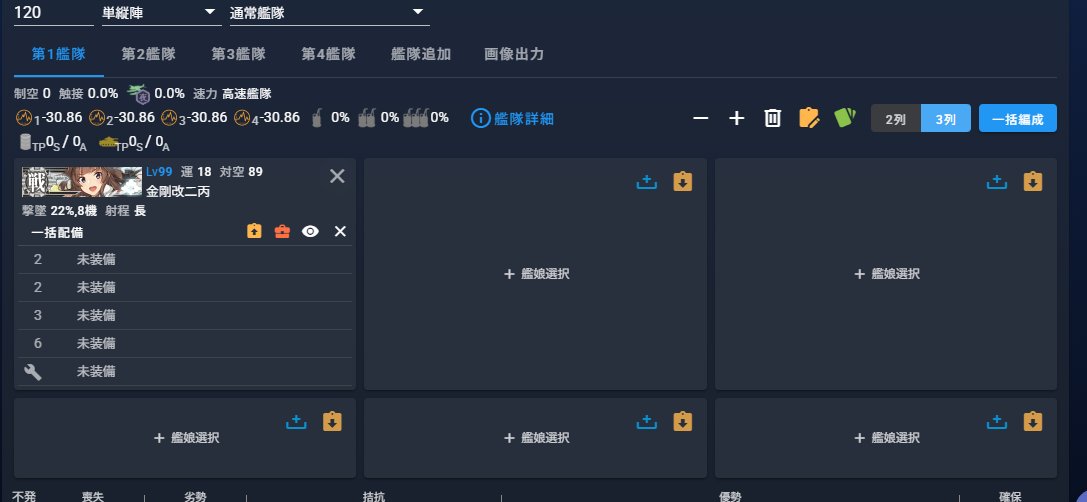The image size is (1087, 502).
Task: Click the level input field showing 120
Action: 53,12
